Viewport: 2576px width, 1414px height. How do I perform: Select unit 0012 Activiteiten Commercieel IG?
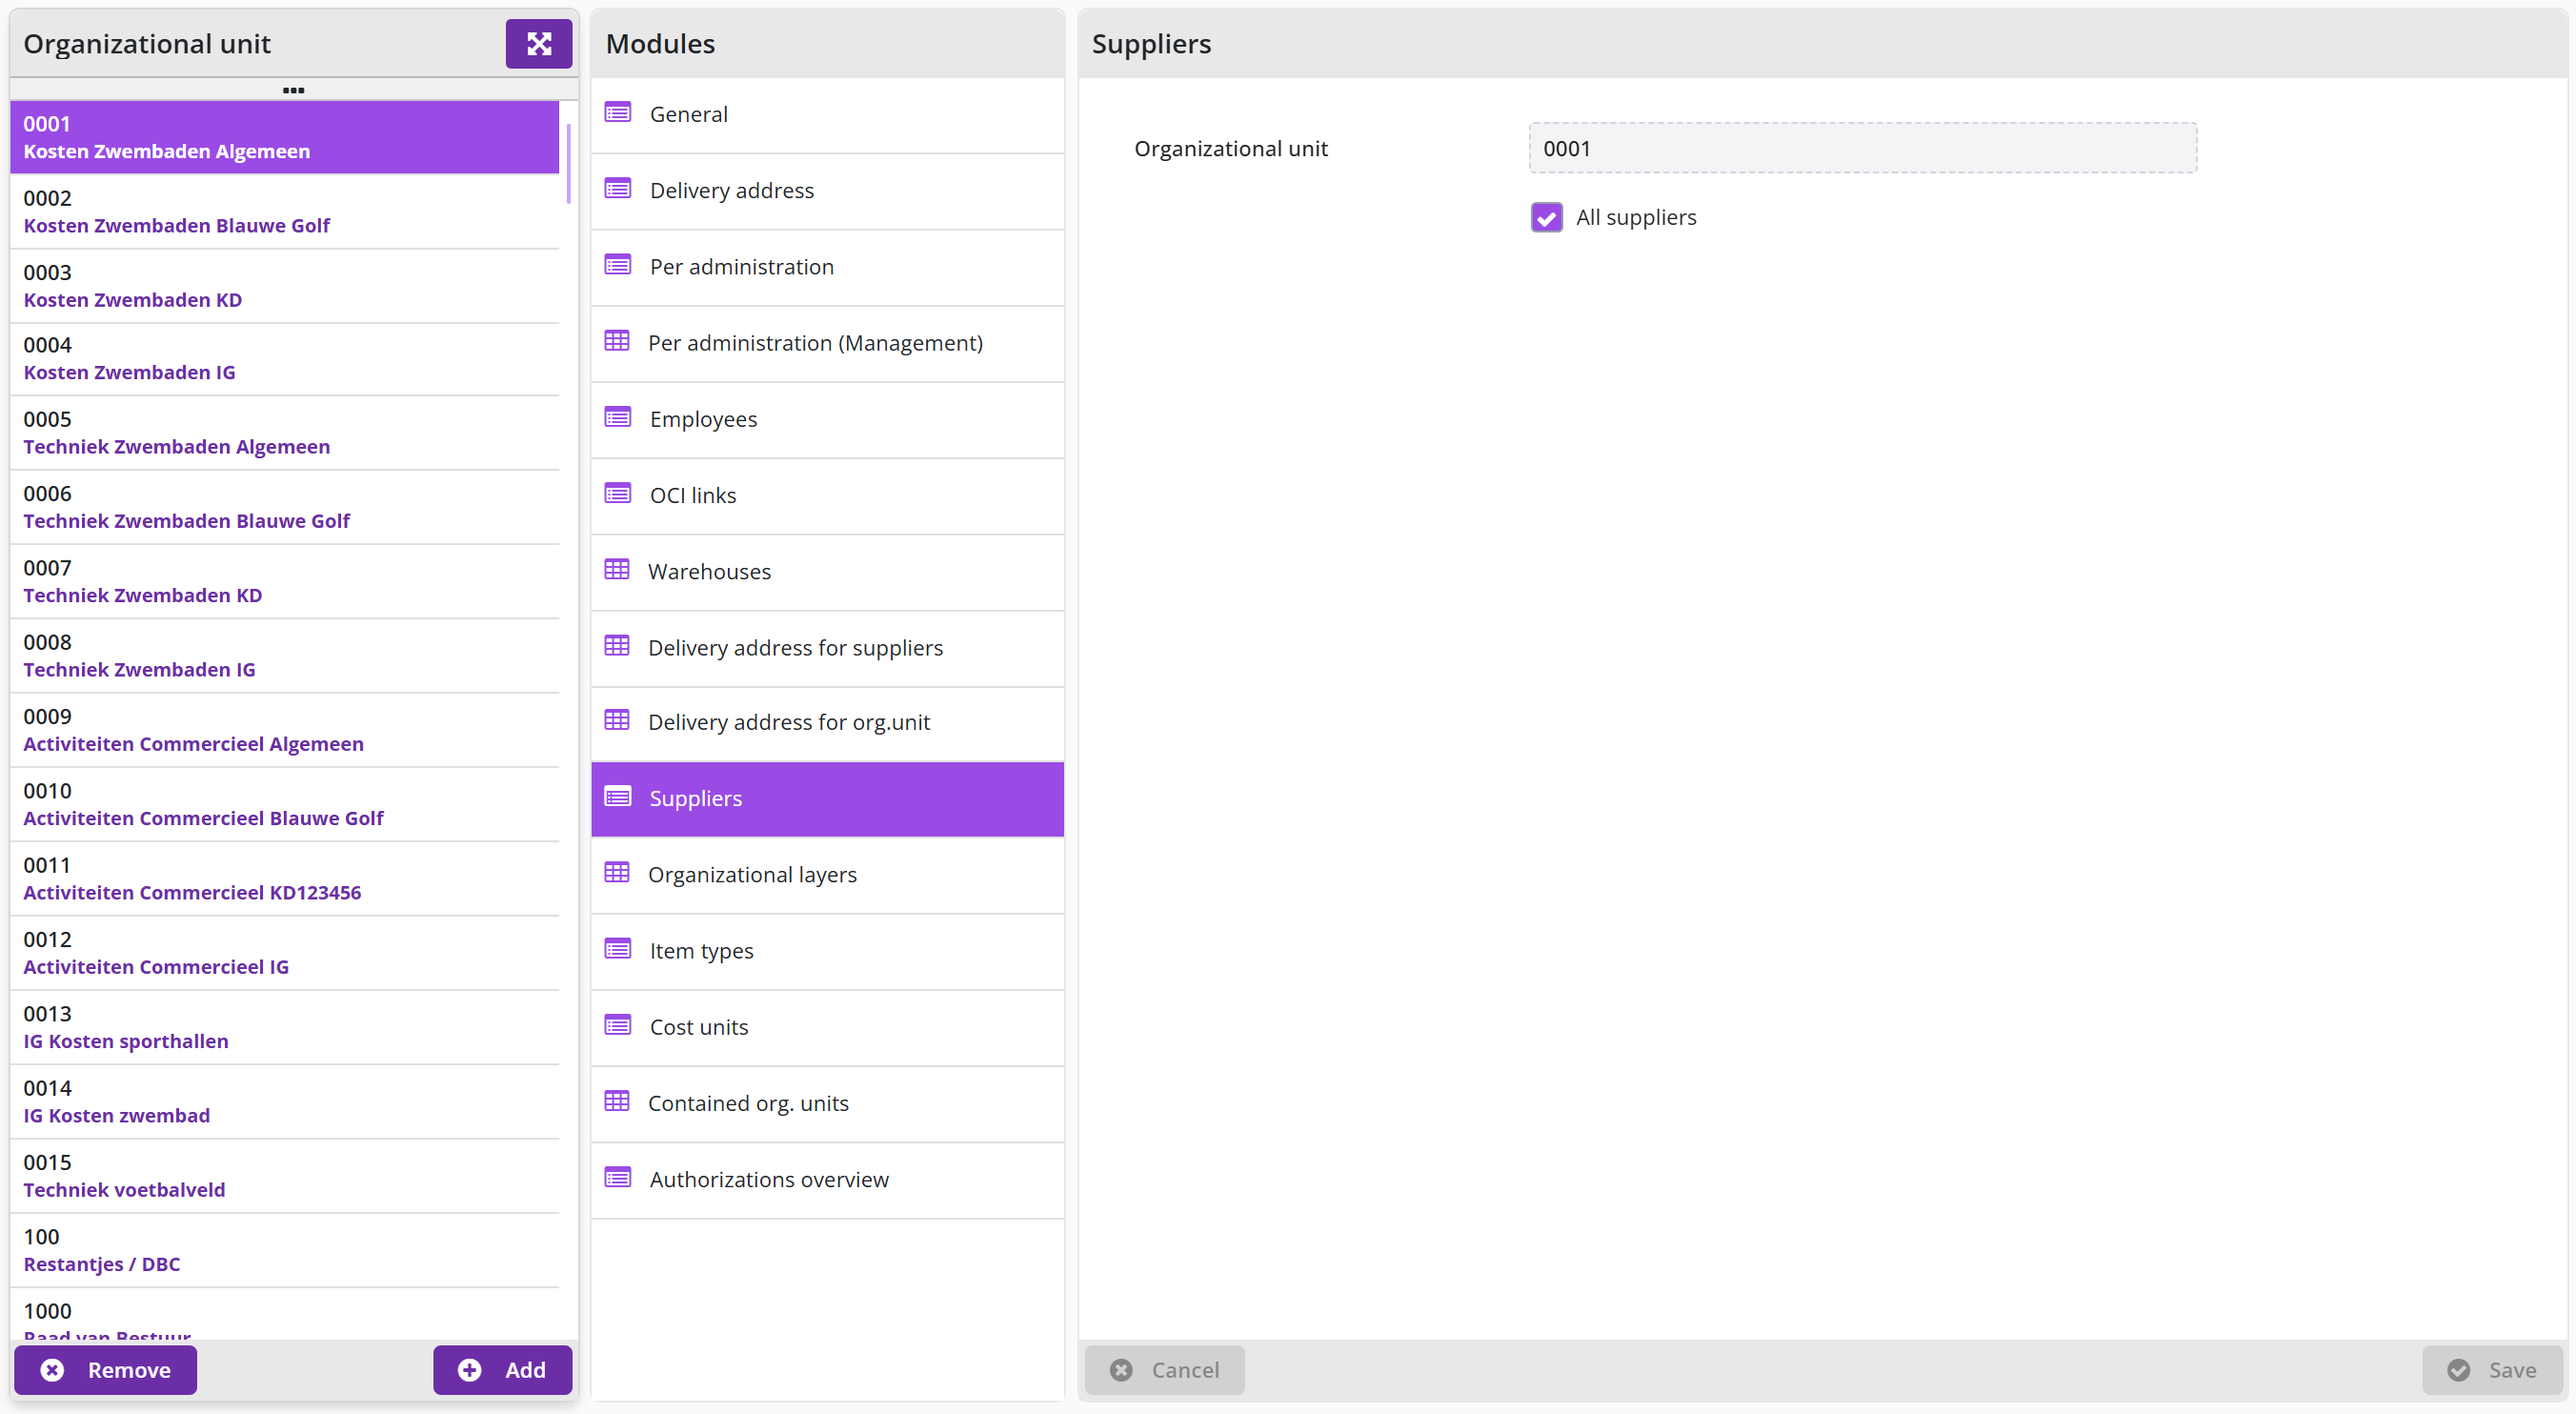[x=284, y=953]
